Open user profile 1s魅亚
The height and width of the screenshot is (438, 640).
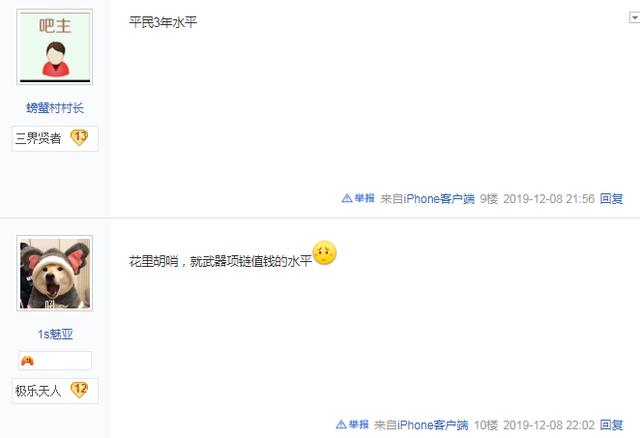pos(56,334)
